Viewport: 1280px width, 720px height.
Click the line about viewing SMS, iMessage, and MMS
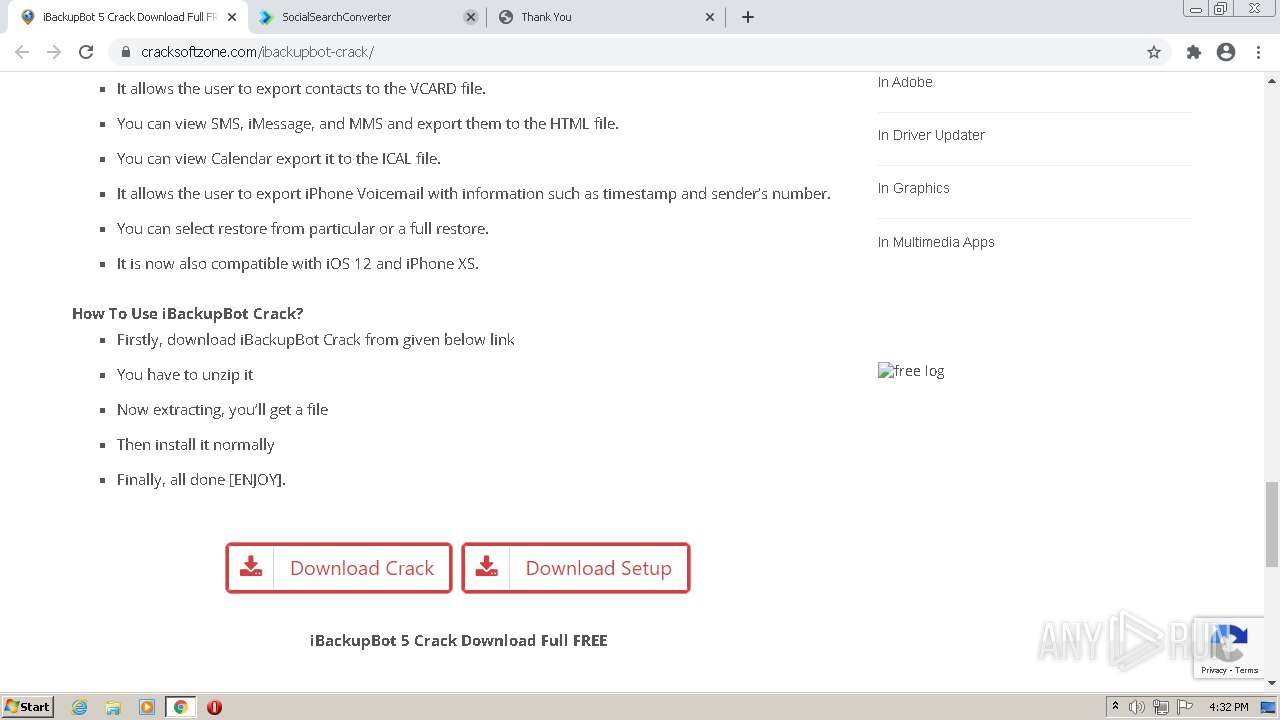click(368, 123)
